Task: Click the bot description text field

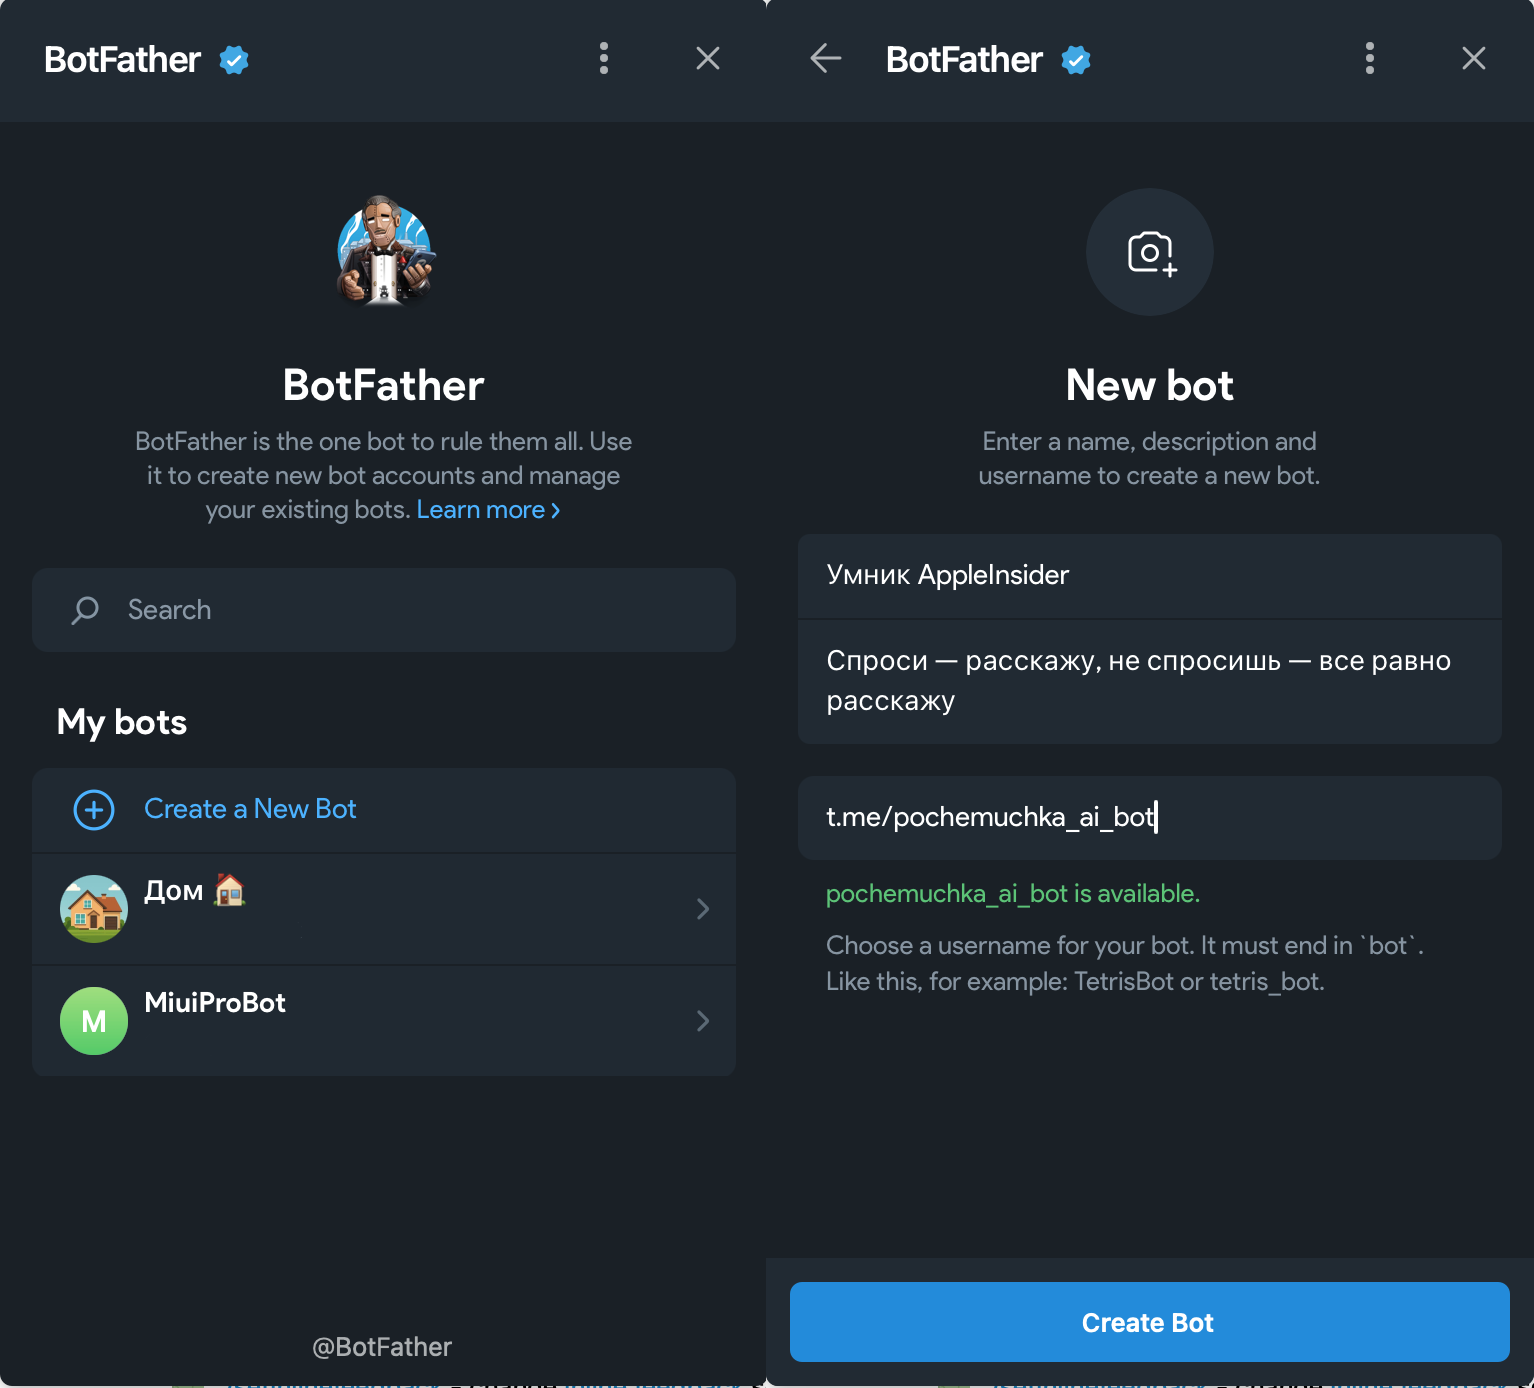Action: (1150, 681)
